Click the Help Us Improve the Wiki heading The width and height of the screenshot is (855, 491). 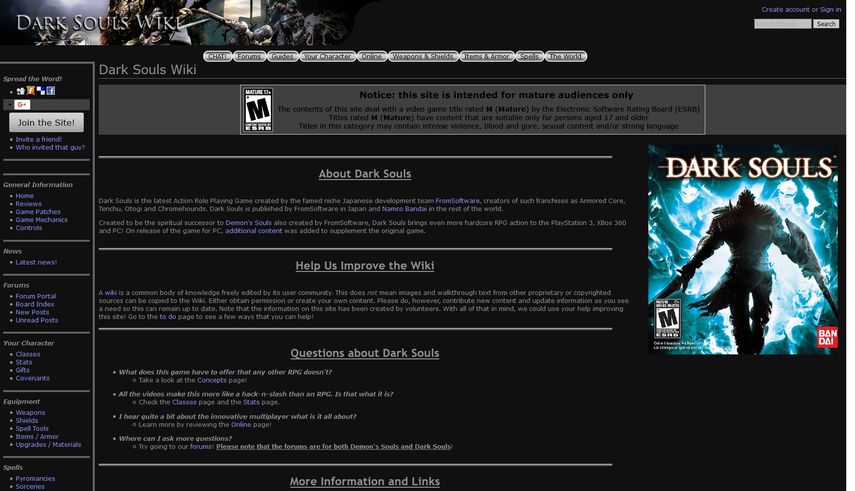coord(365,266)
